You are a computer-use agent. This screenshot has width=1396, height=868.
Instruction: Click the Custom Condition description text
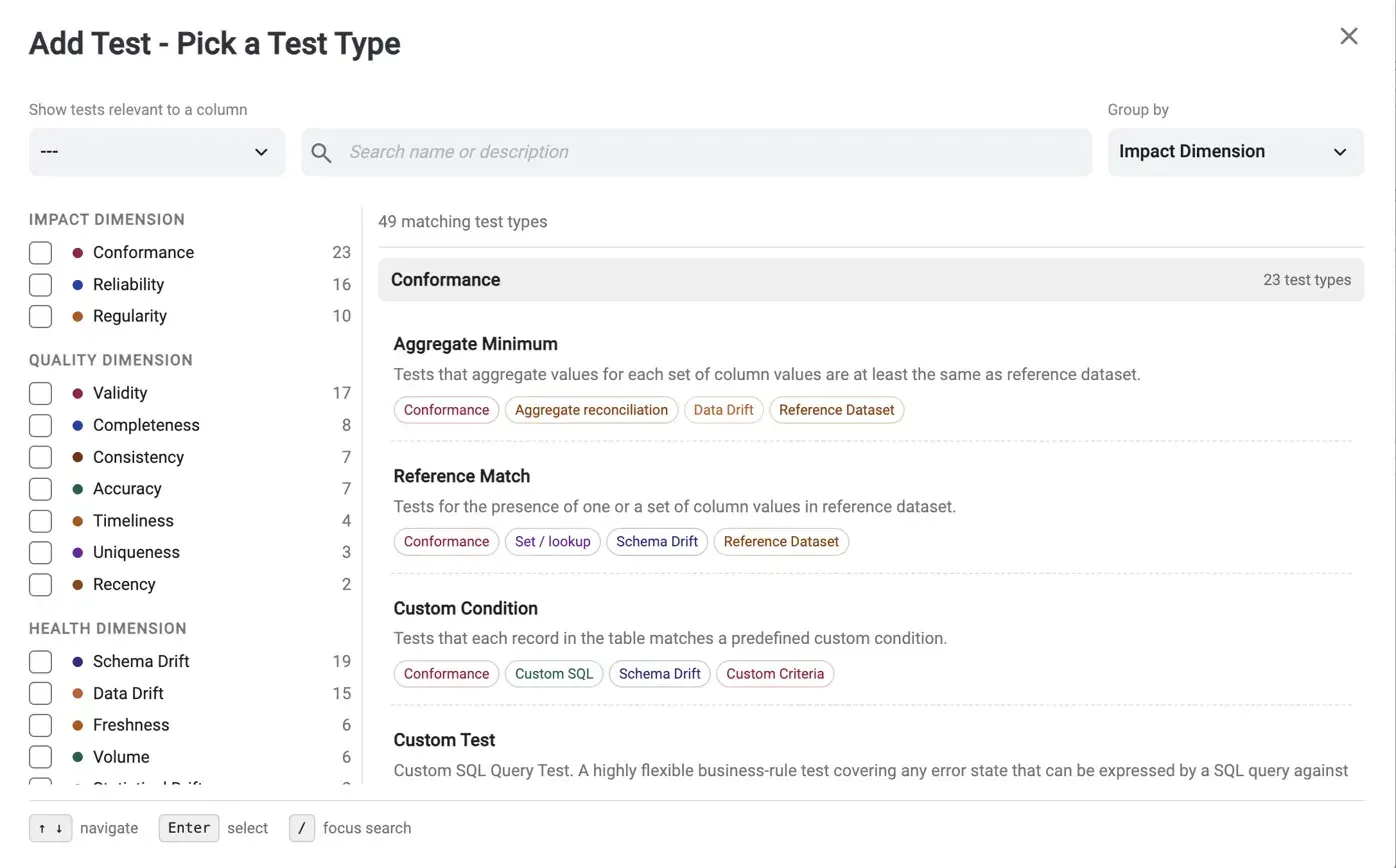(x=670, y=638)
